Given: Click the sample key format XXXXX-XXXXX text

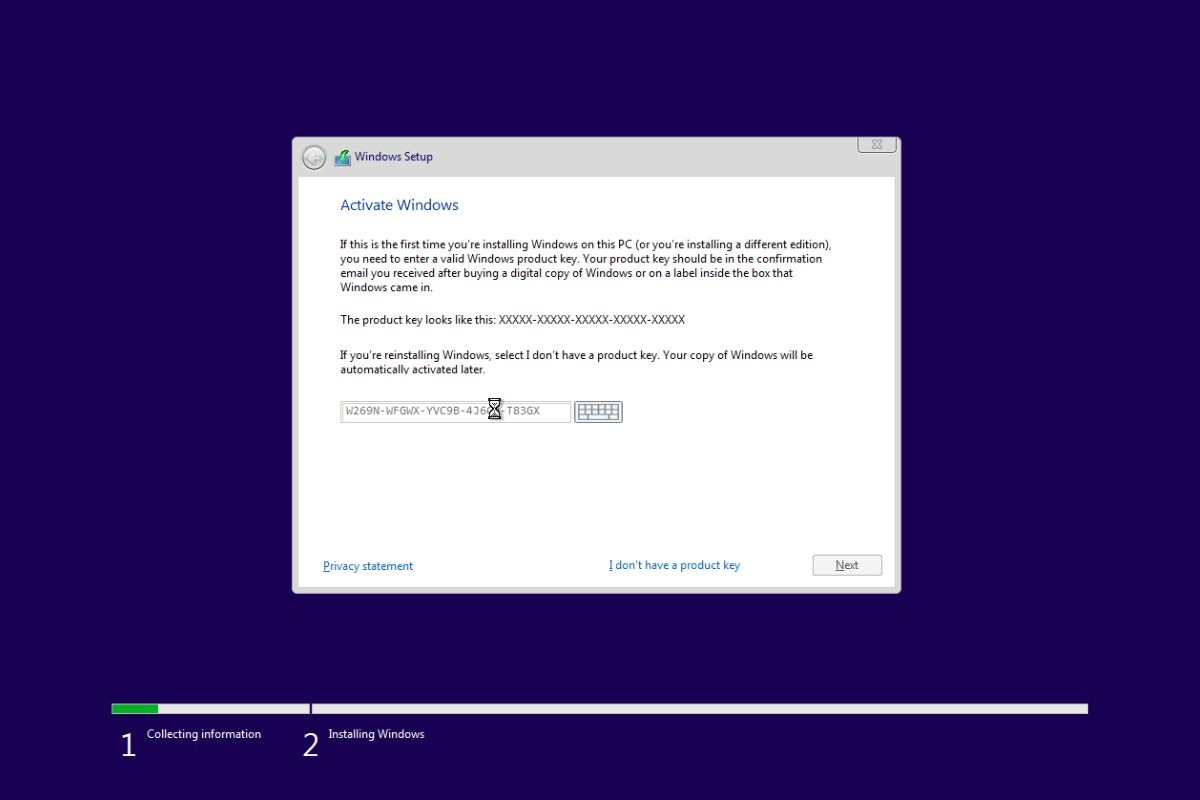Looking at the screenshot, I should 592,320.
